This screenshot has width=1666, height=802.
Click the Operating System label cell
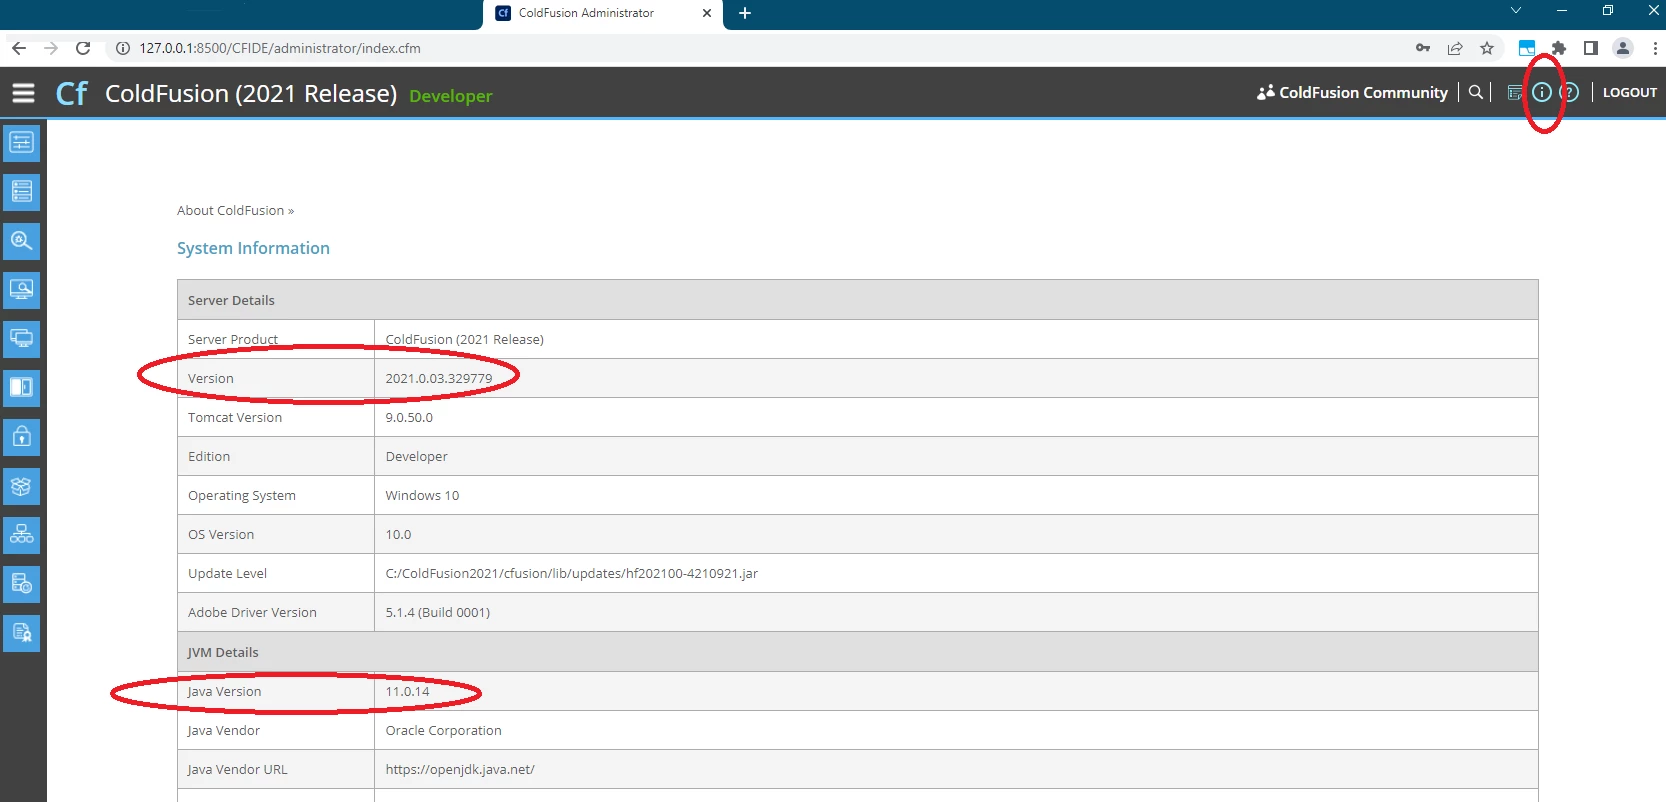coord(276,495)
